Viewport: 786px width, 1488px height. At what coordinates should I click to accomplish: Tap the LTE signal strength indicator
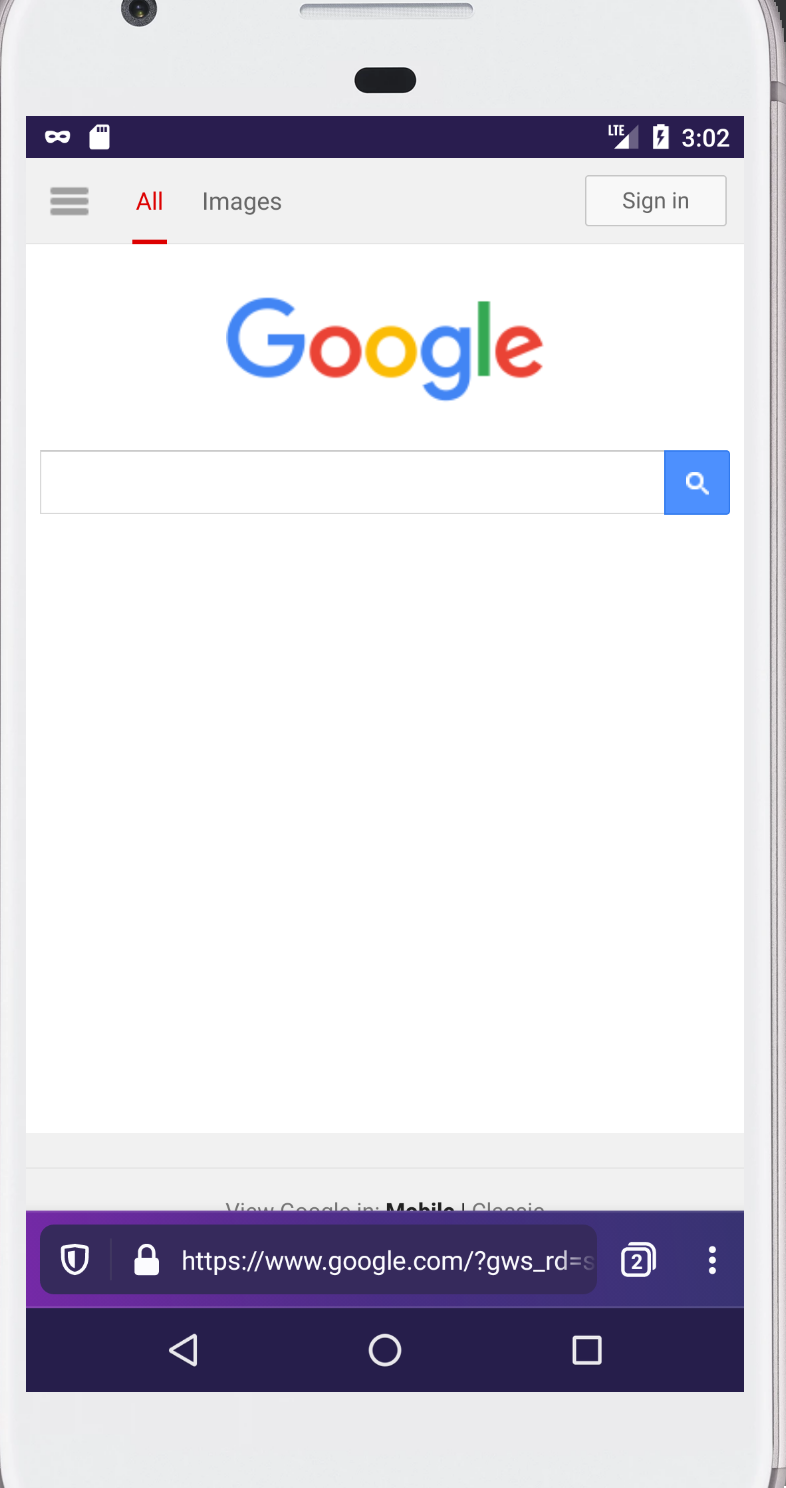pyautogui.click(x=623, y=137)
